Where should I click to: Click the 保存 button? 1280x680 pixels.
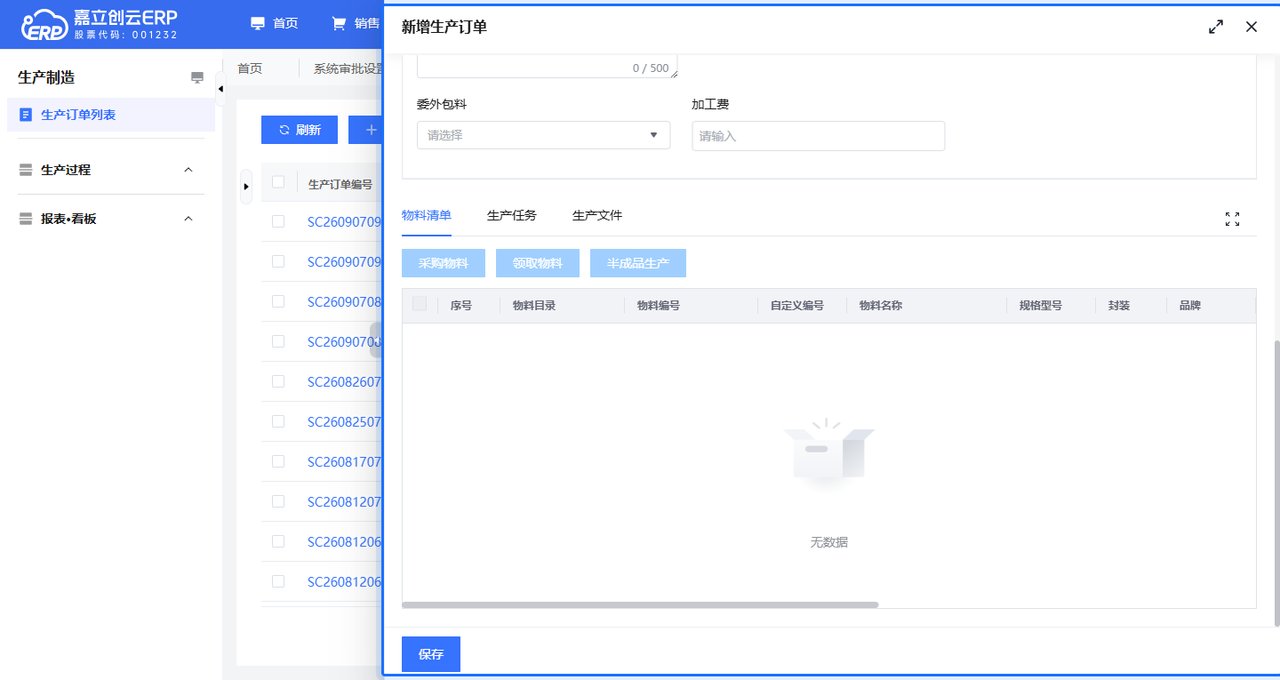tap(431, 654)
